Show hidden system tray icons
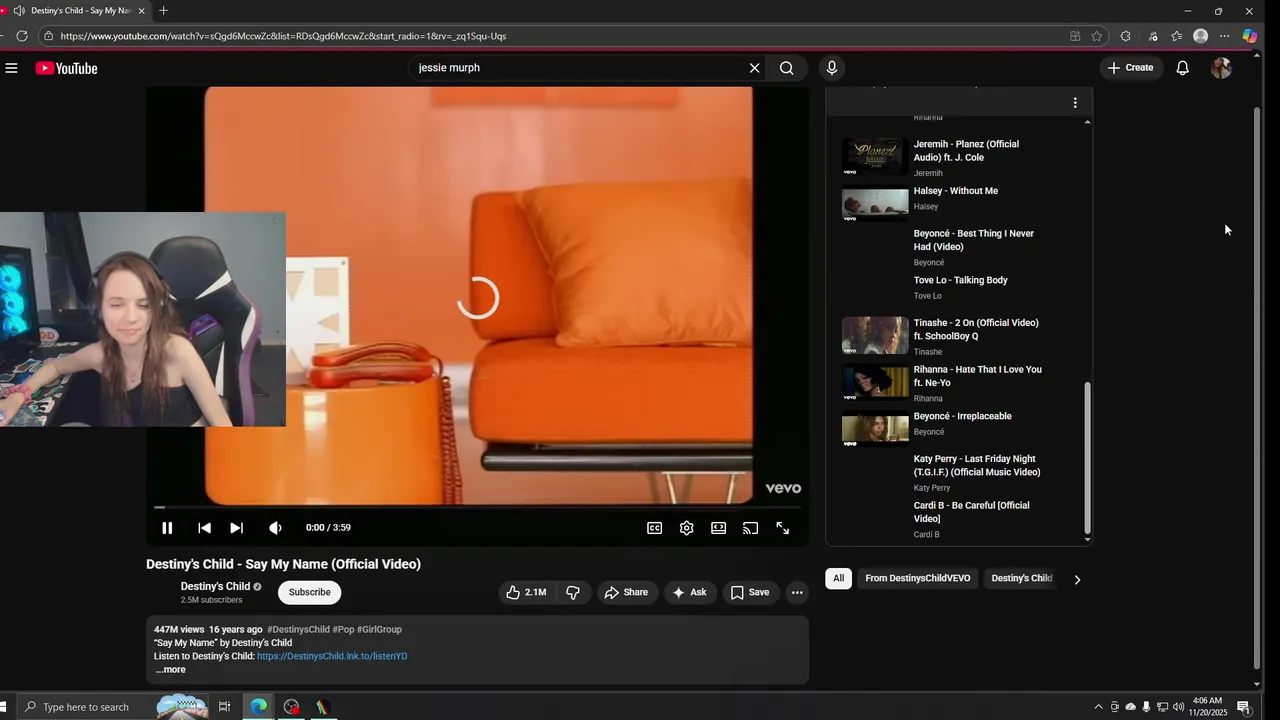The height and width of the screenshot is (720, 1280). [x=1098, y=707]
